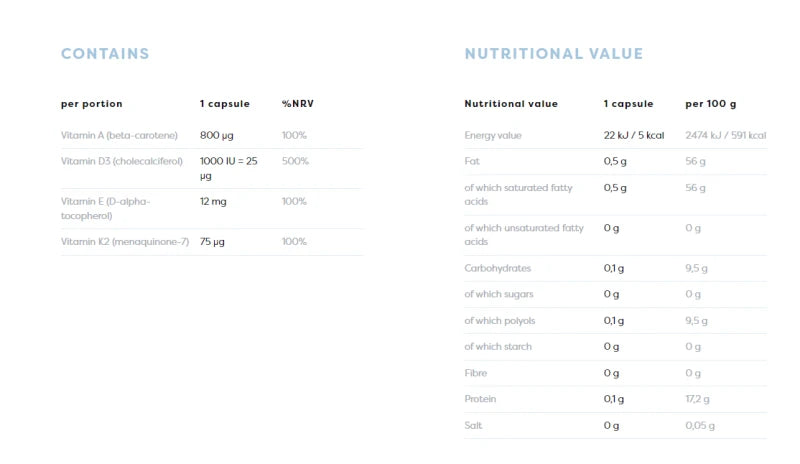
Task: Click the 22 kJ / 5 kcal value
Action: pyautogui.click(x=634, y=135)
